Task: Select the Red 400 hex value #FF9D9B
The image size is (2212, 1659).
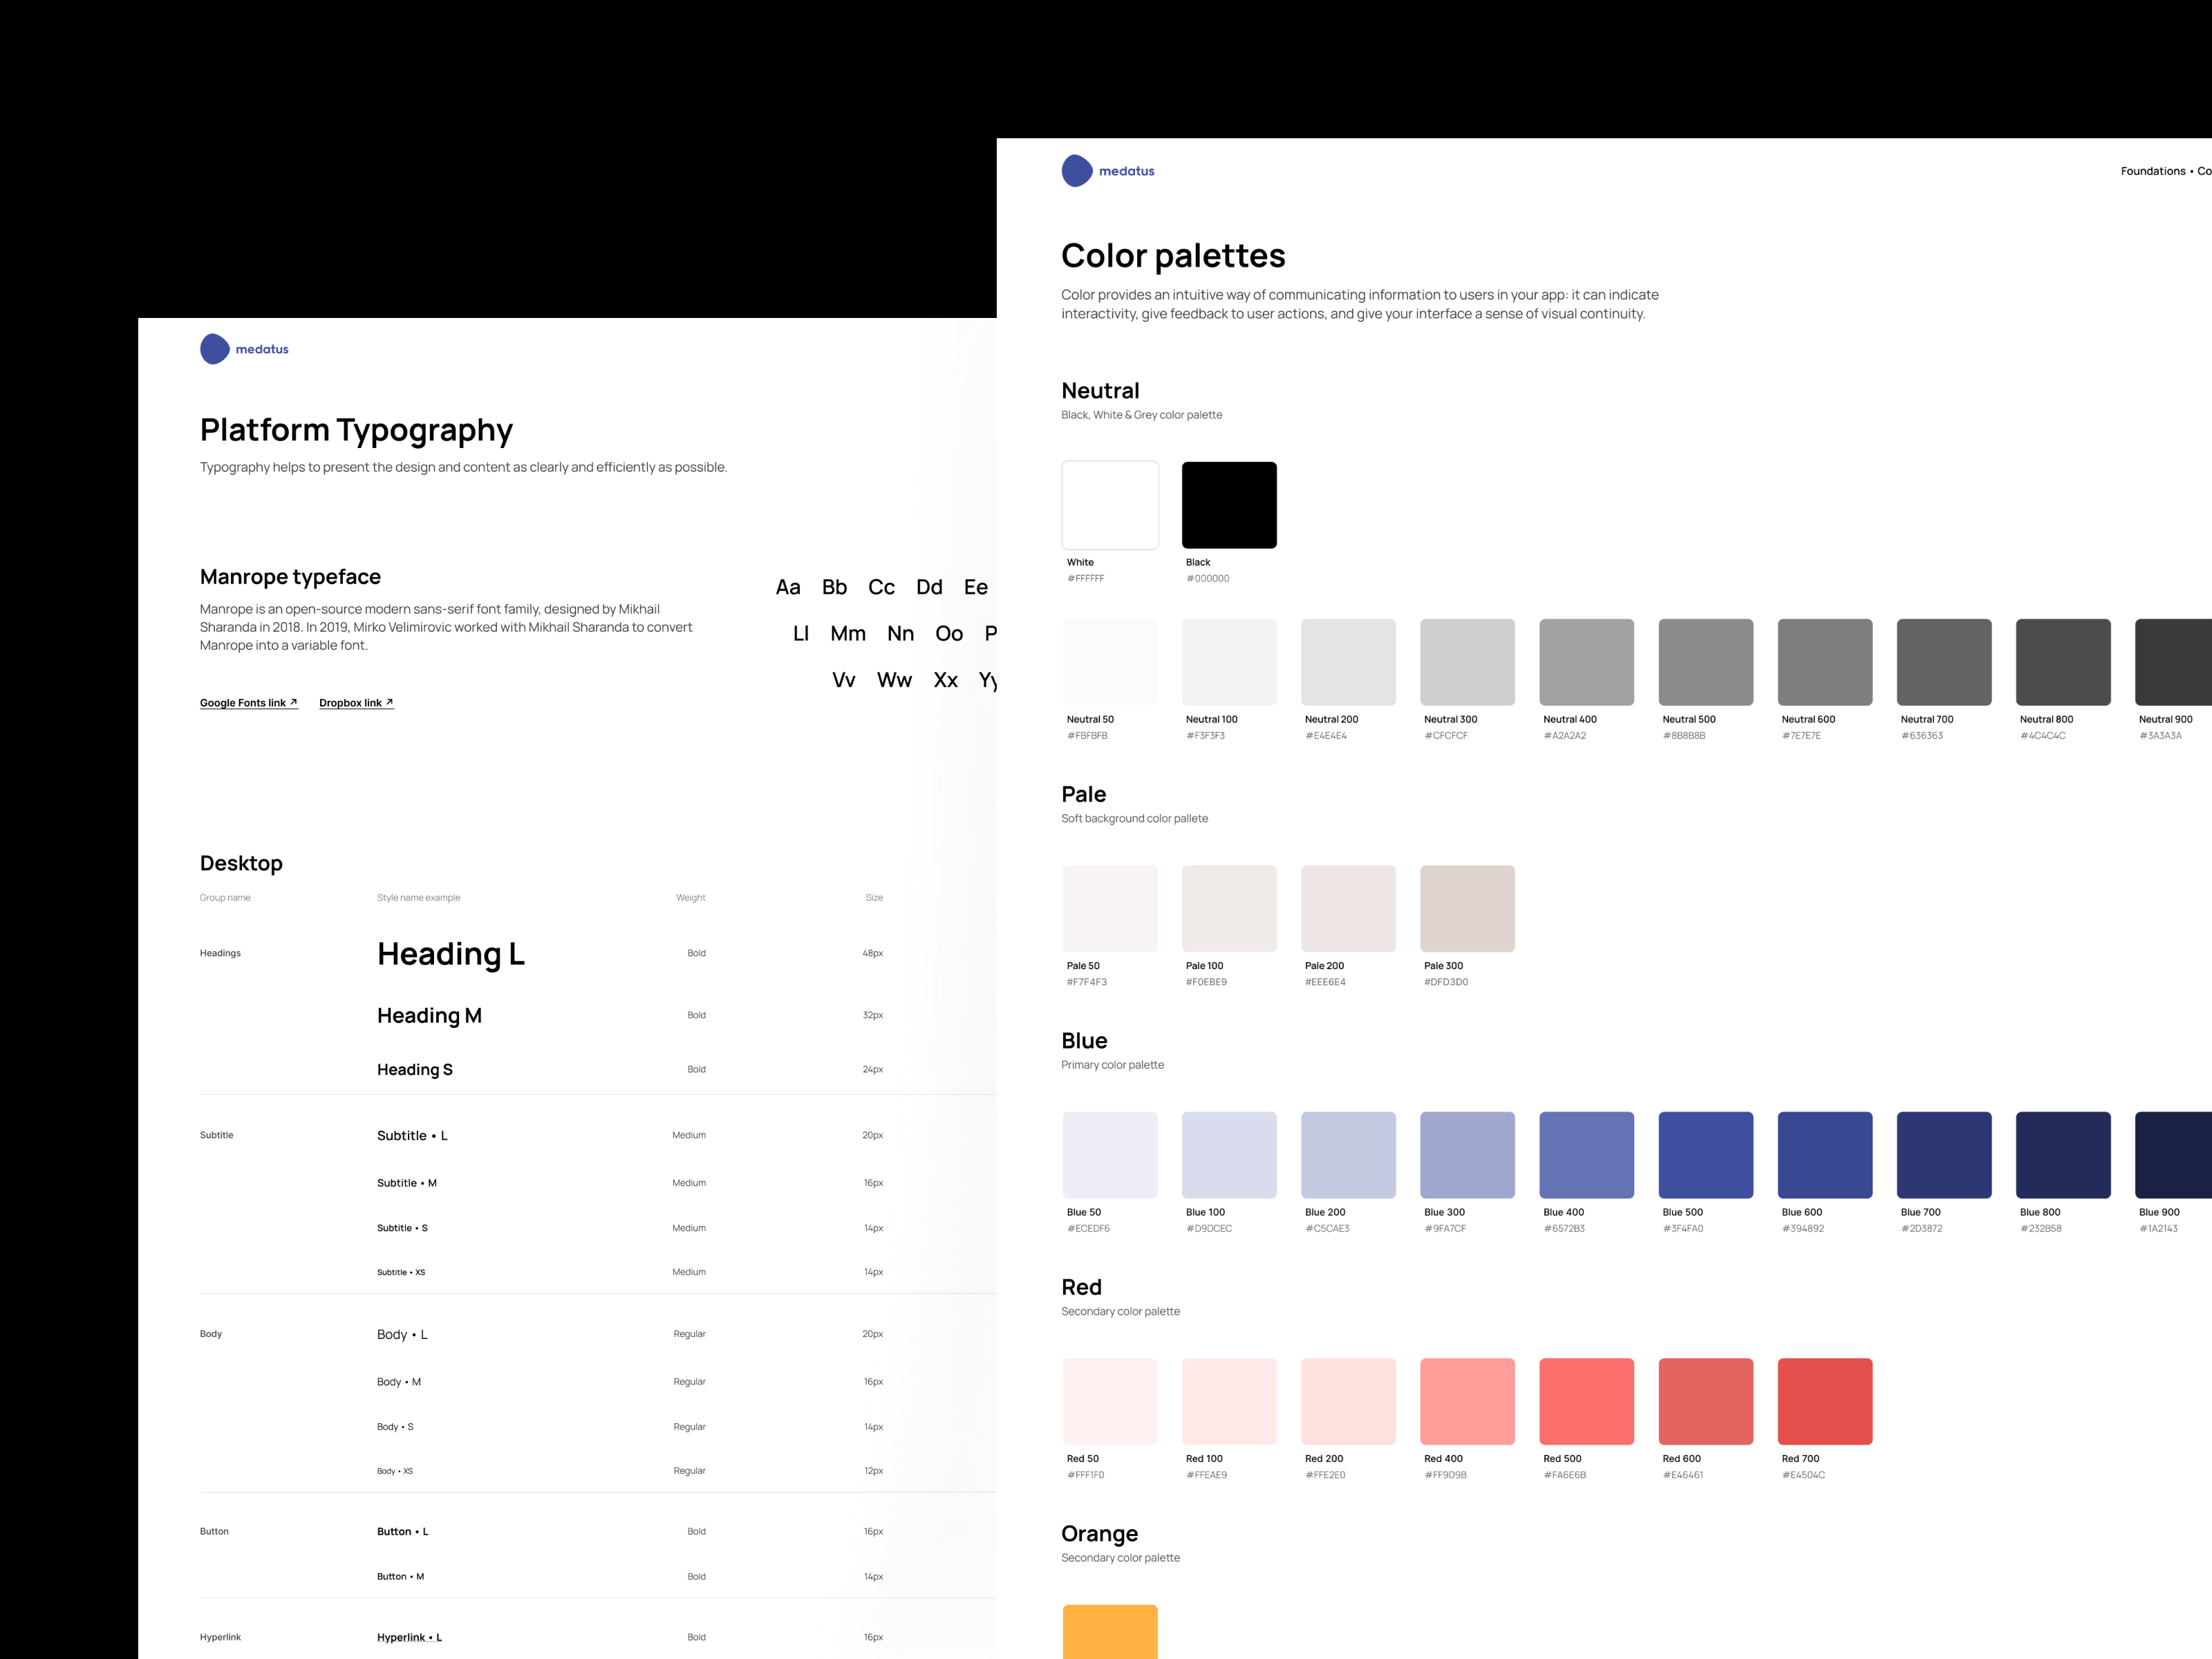Action: pos(1445,1474)
